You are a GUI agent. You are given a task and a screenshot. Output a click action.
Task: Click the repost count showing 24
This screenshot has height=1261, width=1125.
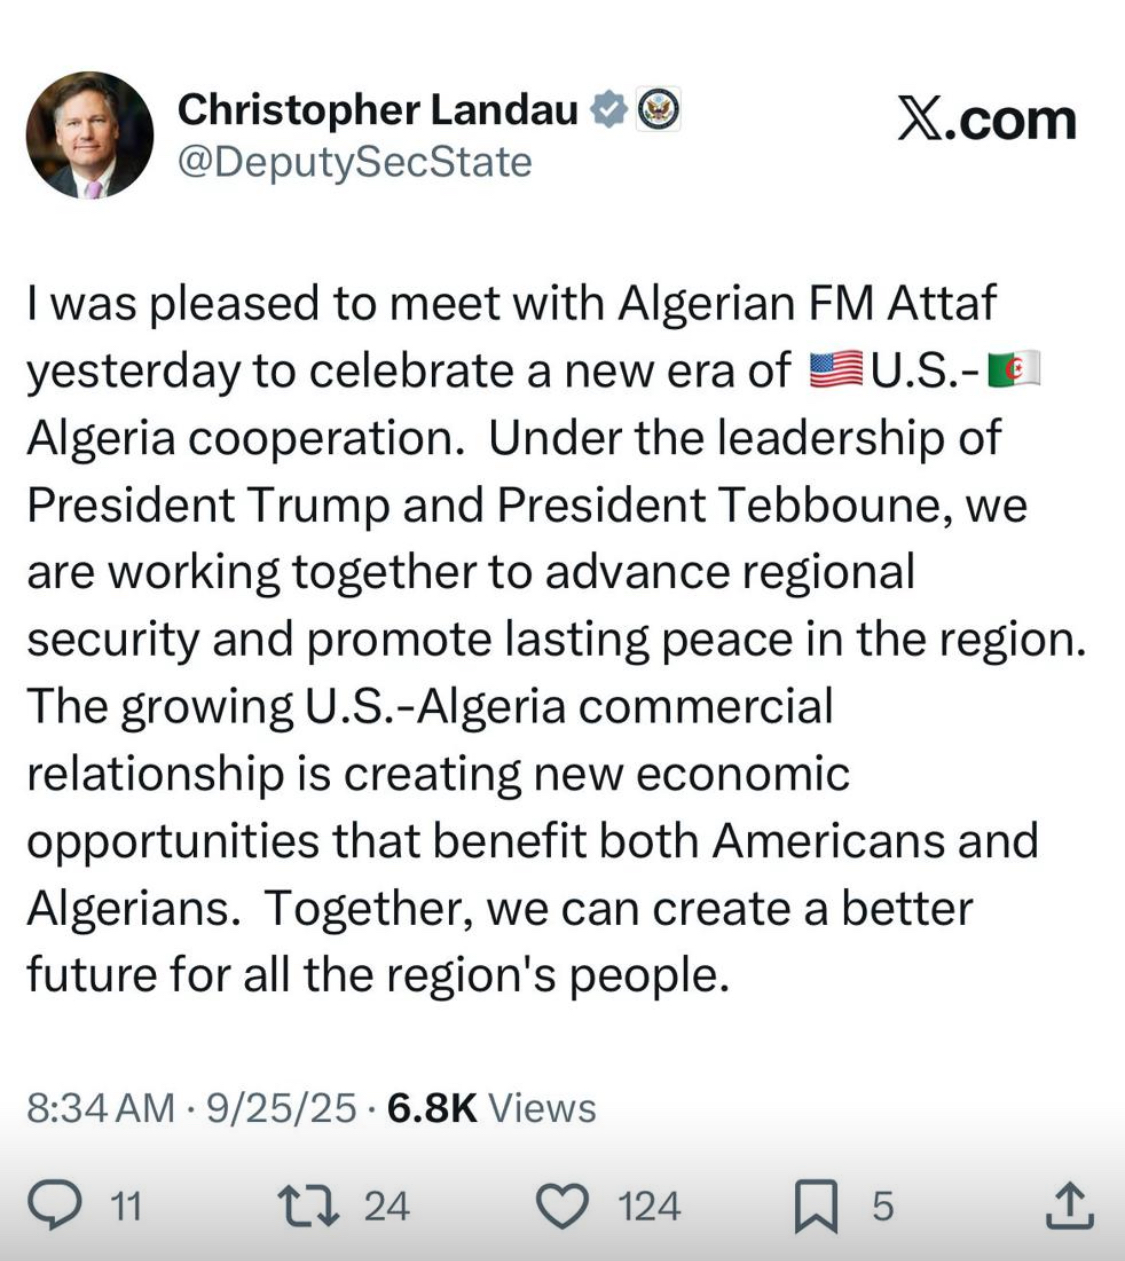[x=386, y=1206]
